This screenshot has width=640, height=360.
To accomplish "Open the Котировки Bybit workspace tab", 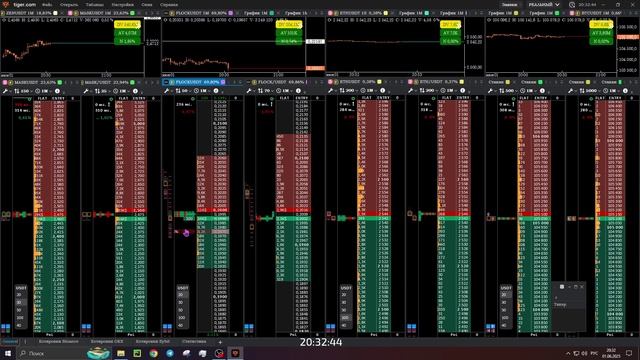I will click(x=152, y=341).
